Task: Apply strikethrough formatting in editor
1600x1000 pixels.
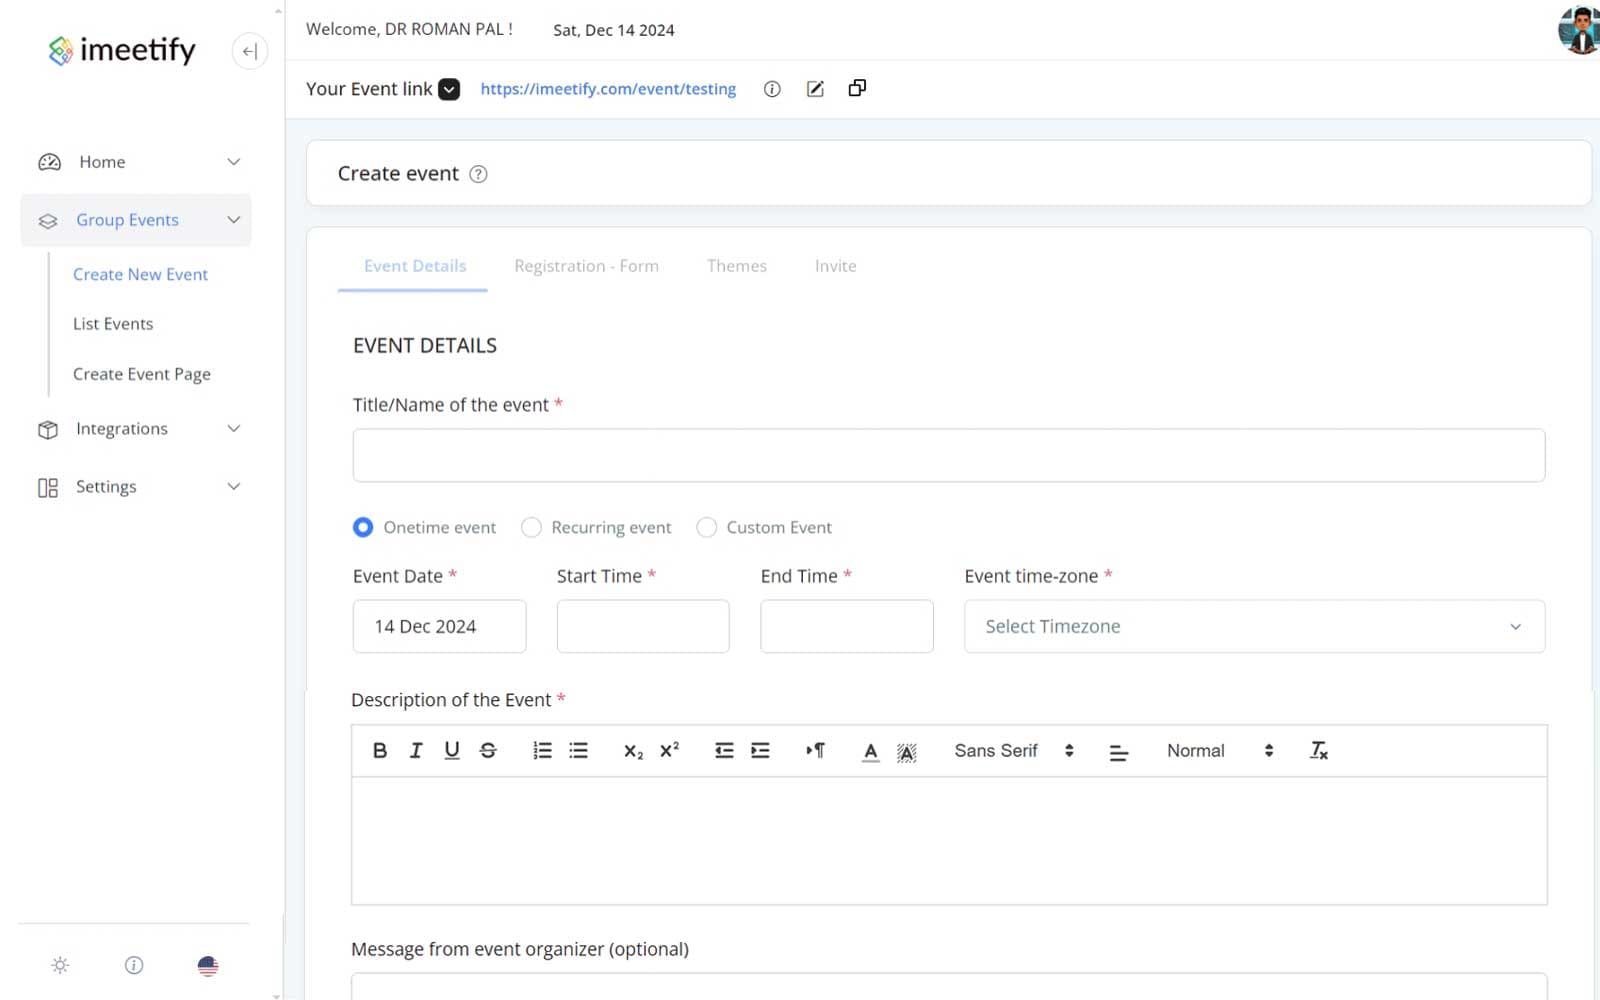Action: coord(488,750)
